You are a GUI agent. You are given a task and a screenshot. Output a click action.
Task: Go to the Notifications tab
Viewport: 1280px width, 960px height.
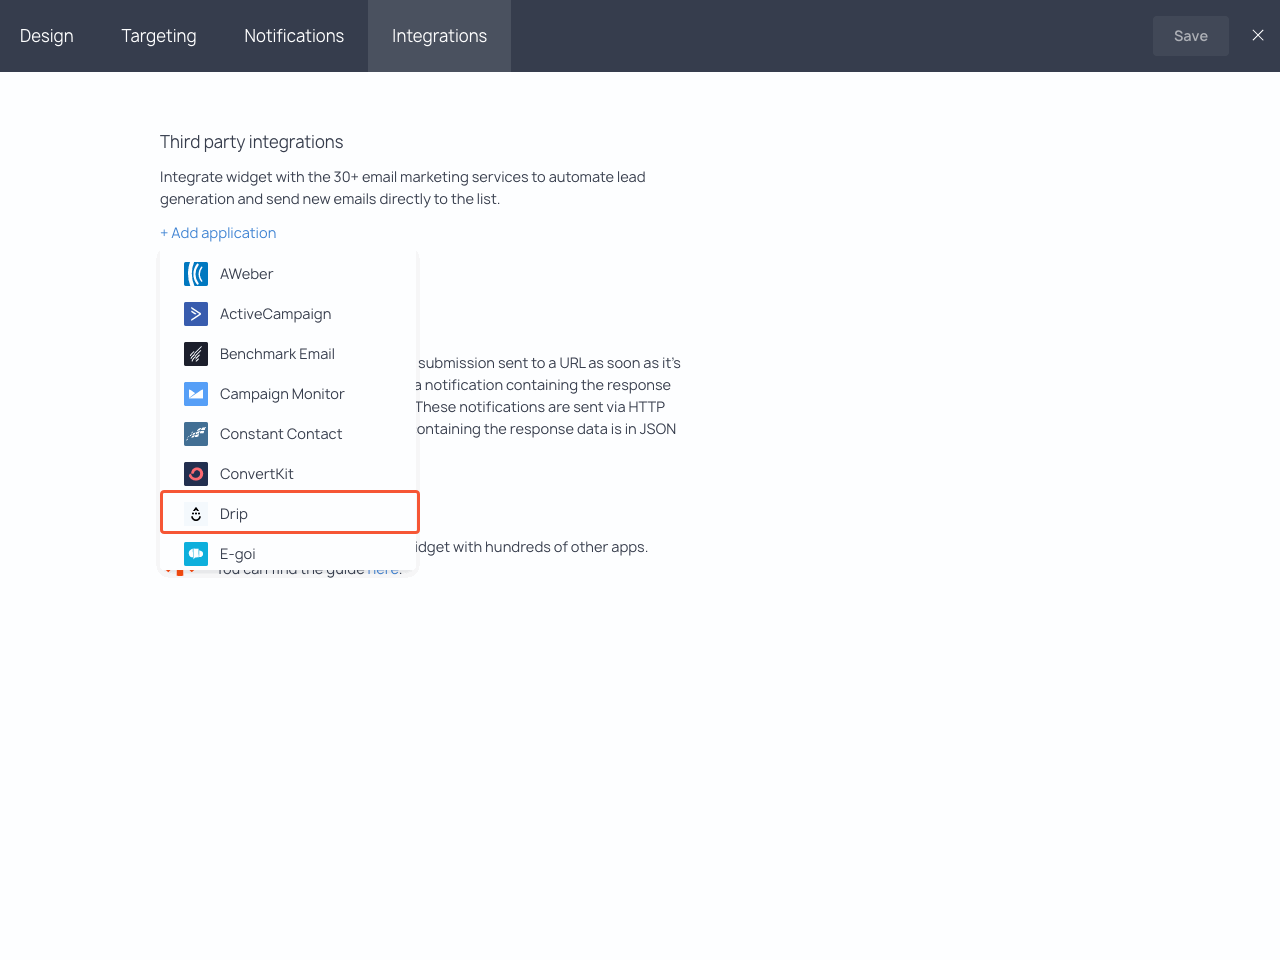[x=294, y=36]
